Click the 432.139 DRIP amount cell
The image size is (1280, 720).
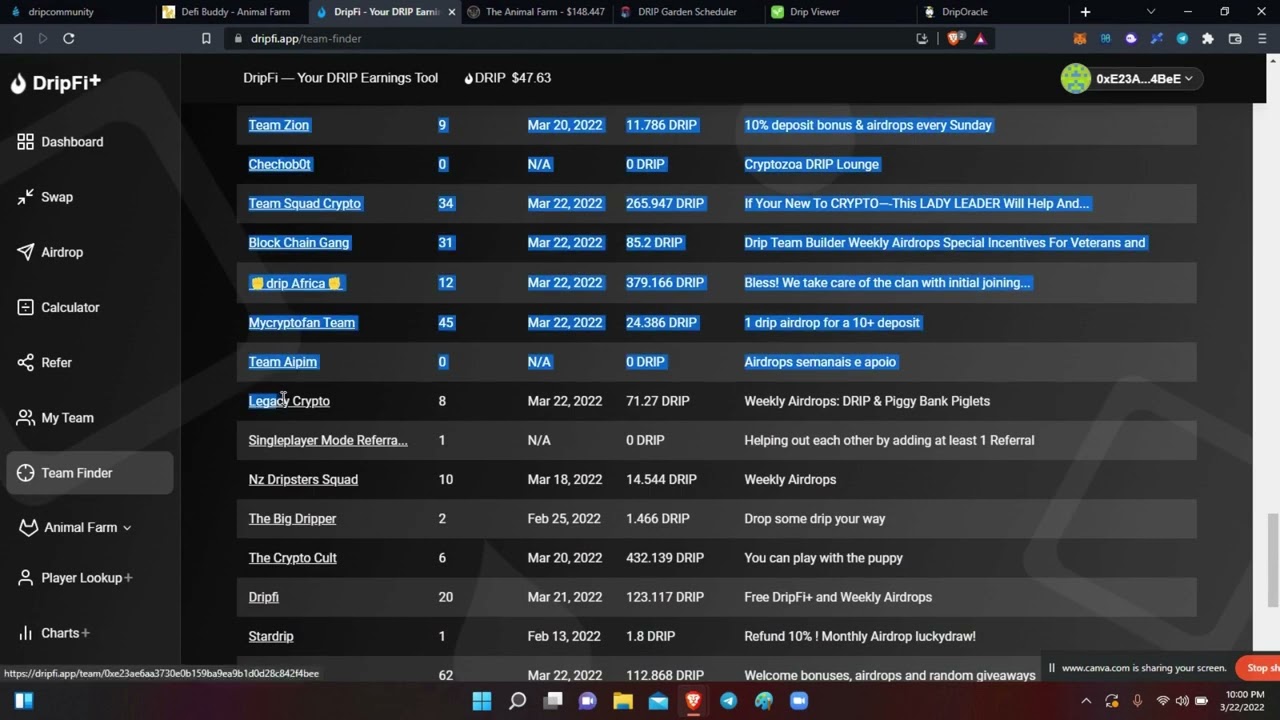pos(665,558)
